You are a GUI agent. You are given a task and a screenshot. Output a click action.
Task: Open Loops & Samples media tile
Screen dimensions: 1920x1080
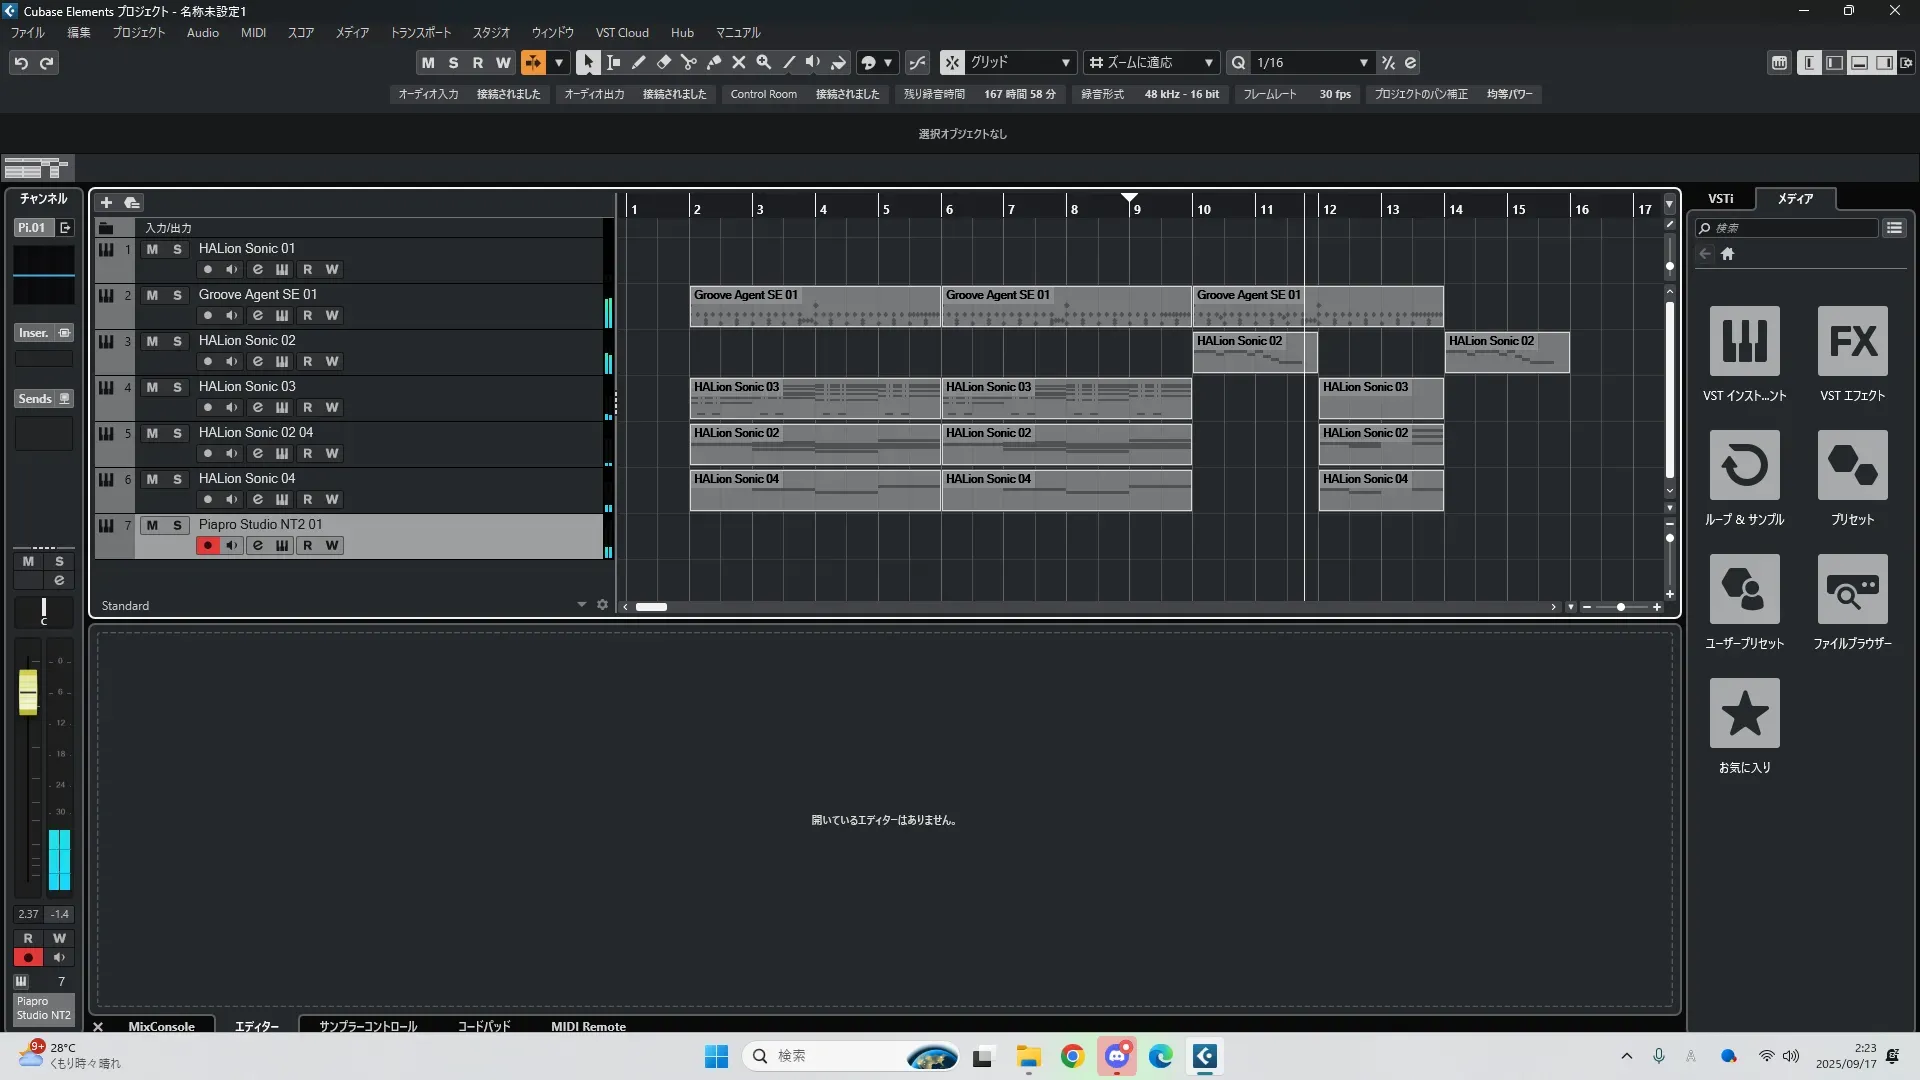[1744, 465]
